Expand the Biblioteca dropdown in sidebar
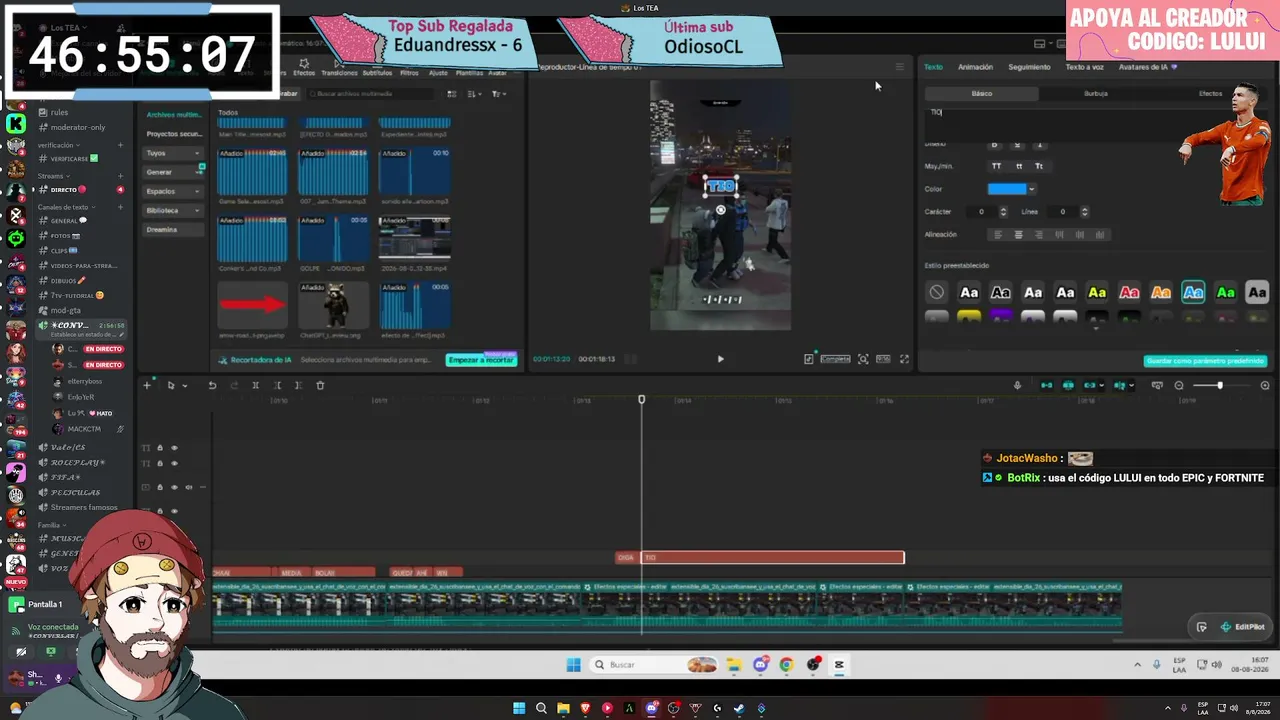This screenshot has height=720, width=1280. tap(172, 210)
